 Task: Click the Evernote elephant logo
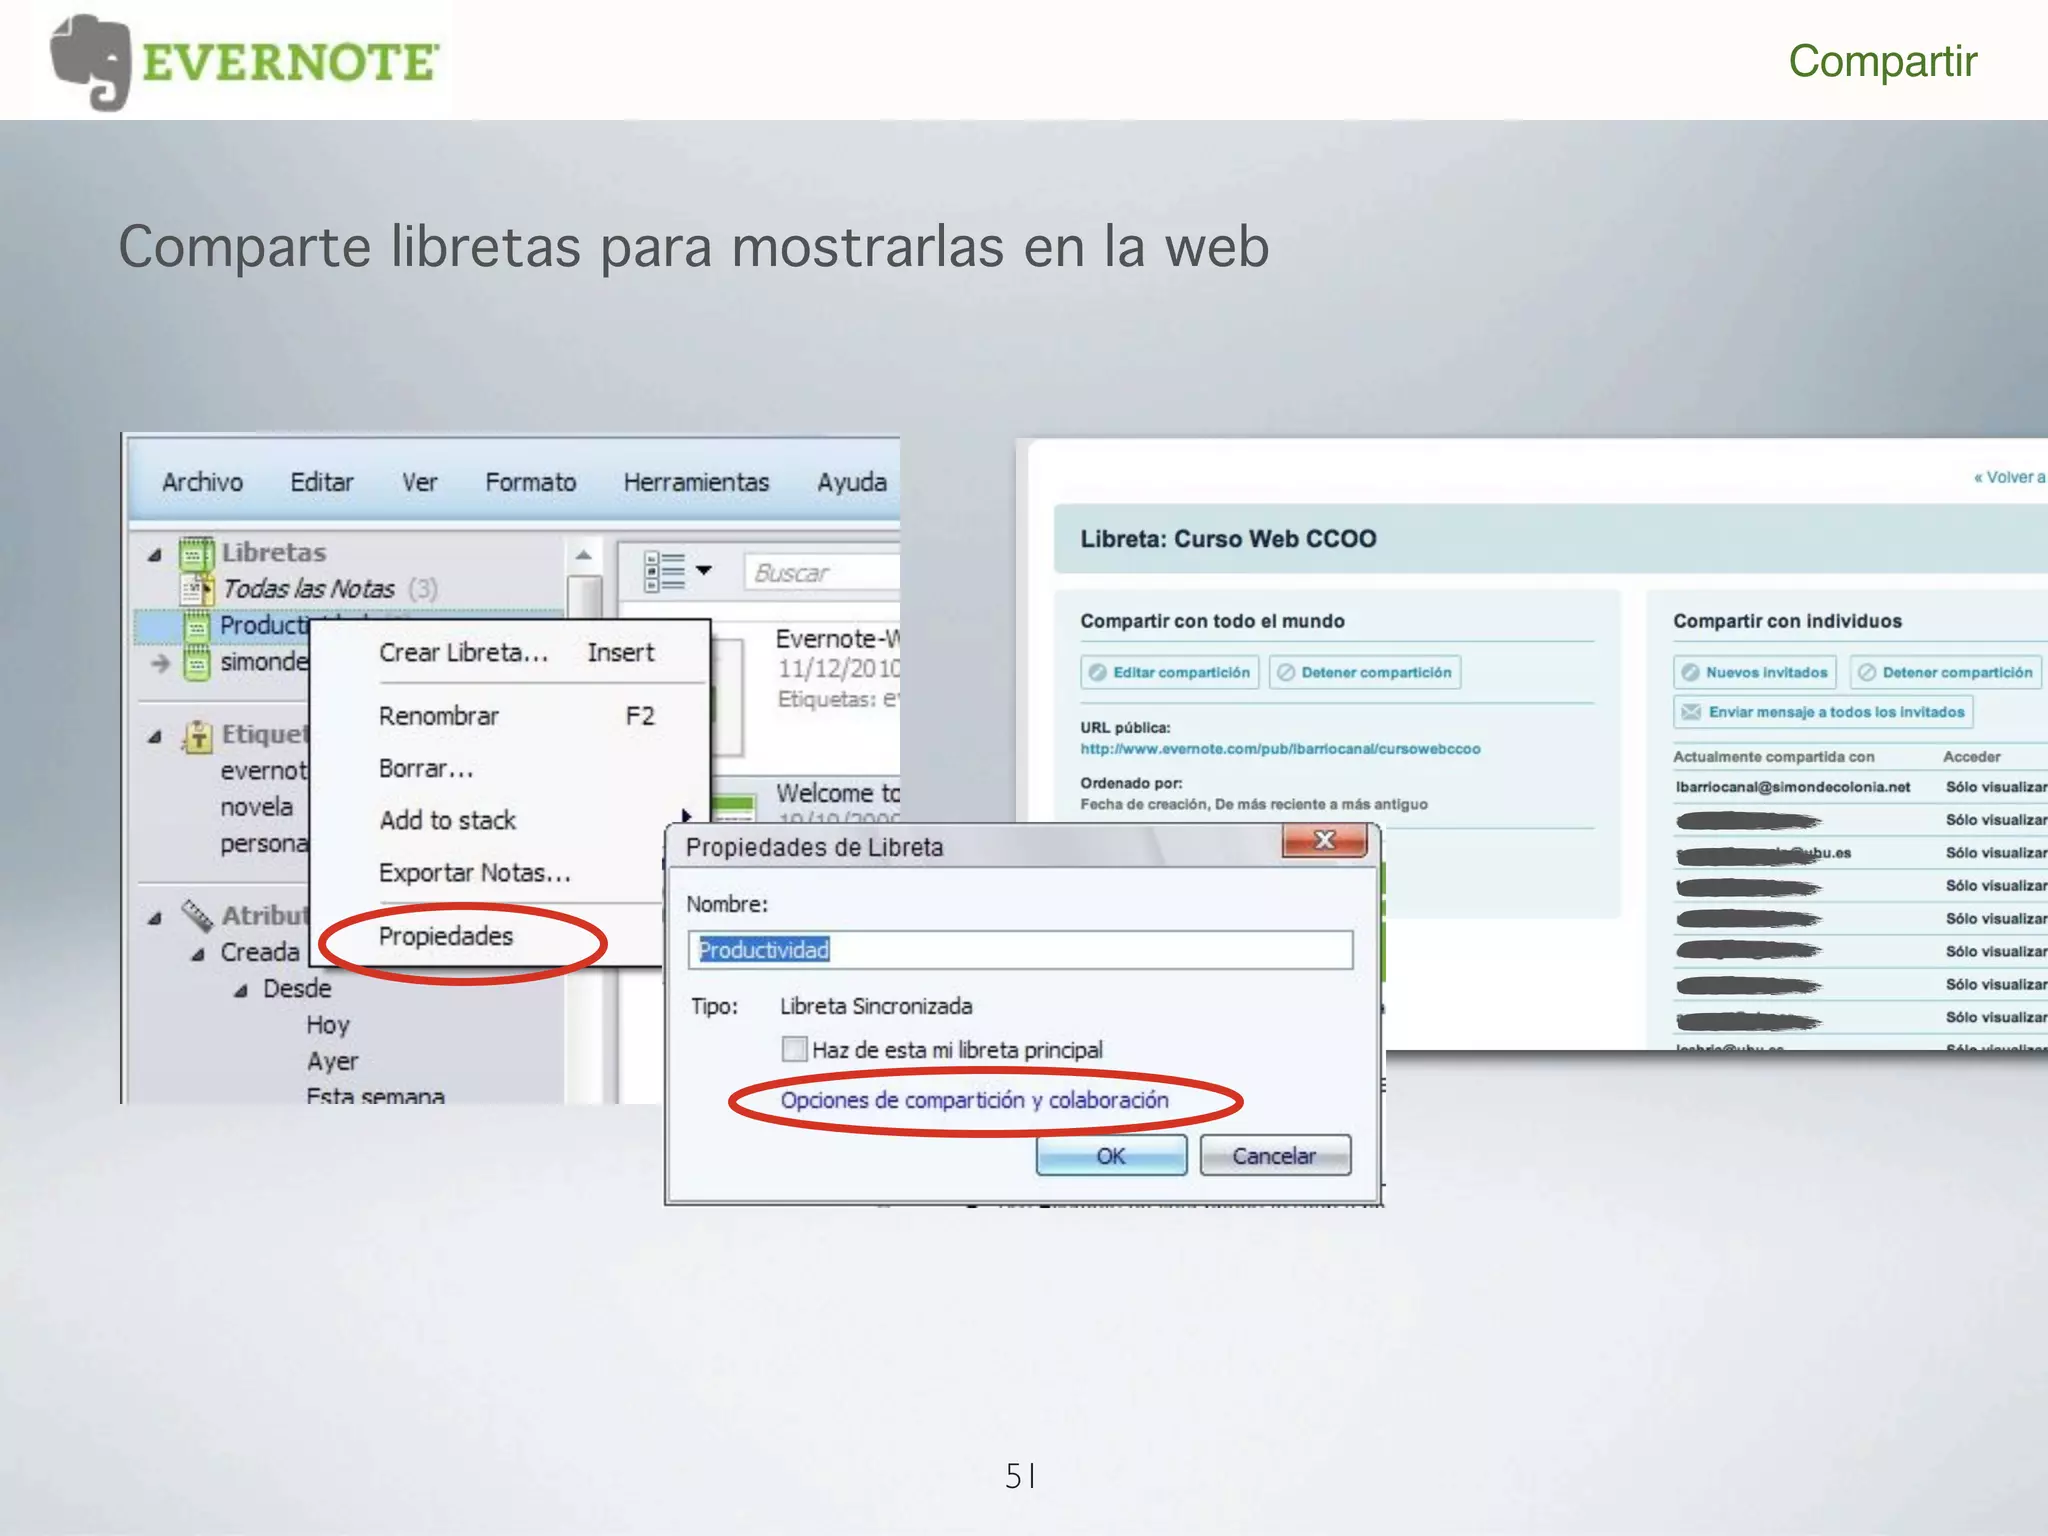pyautogui.click(x=92, y=62)
